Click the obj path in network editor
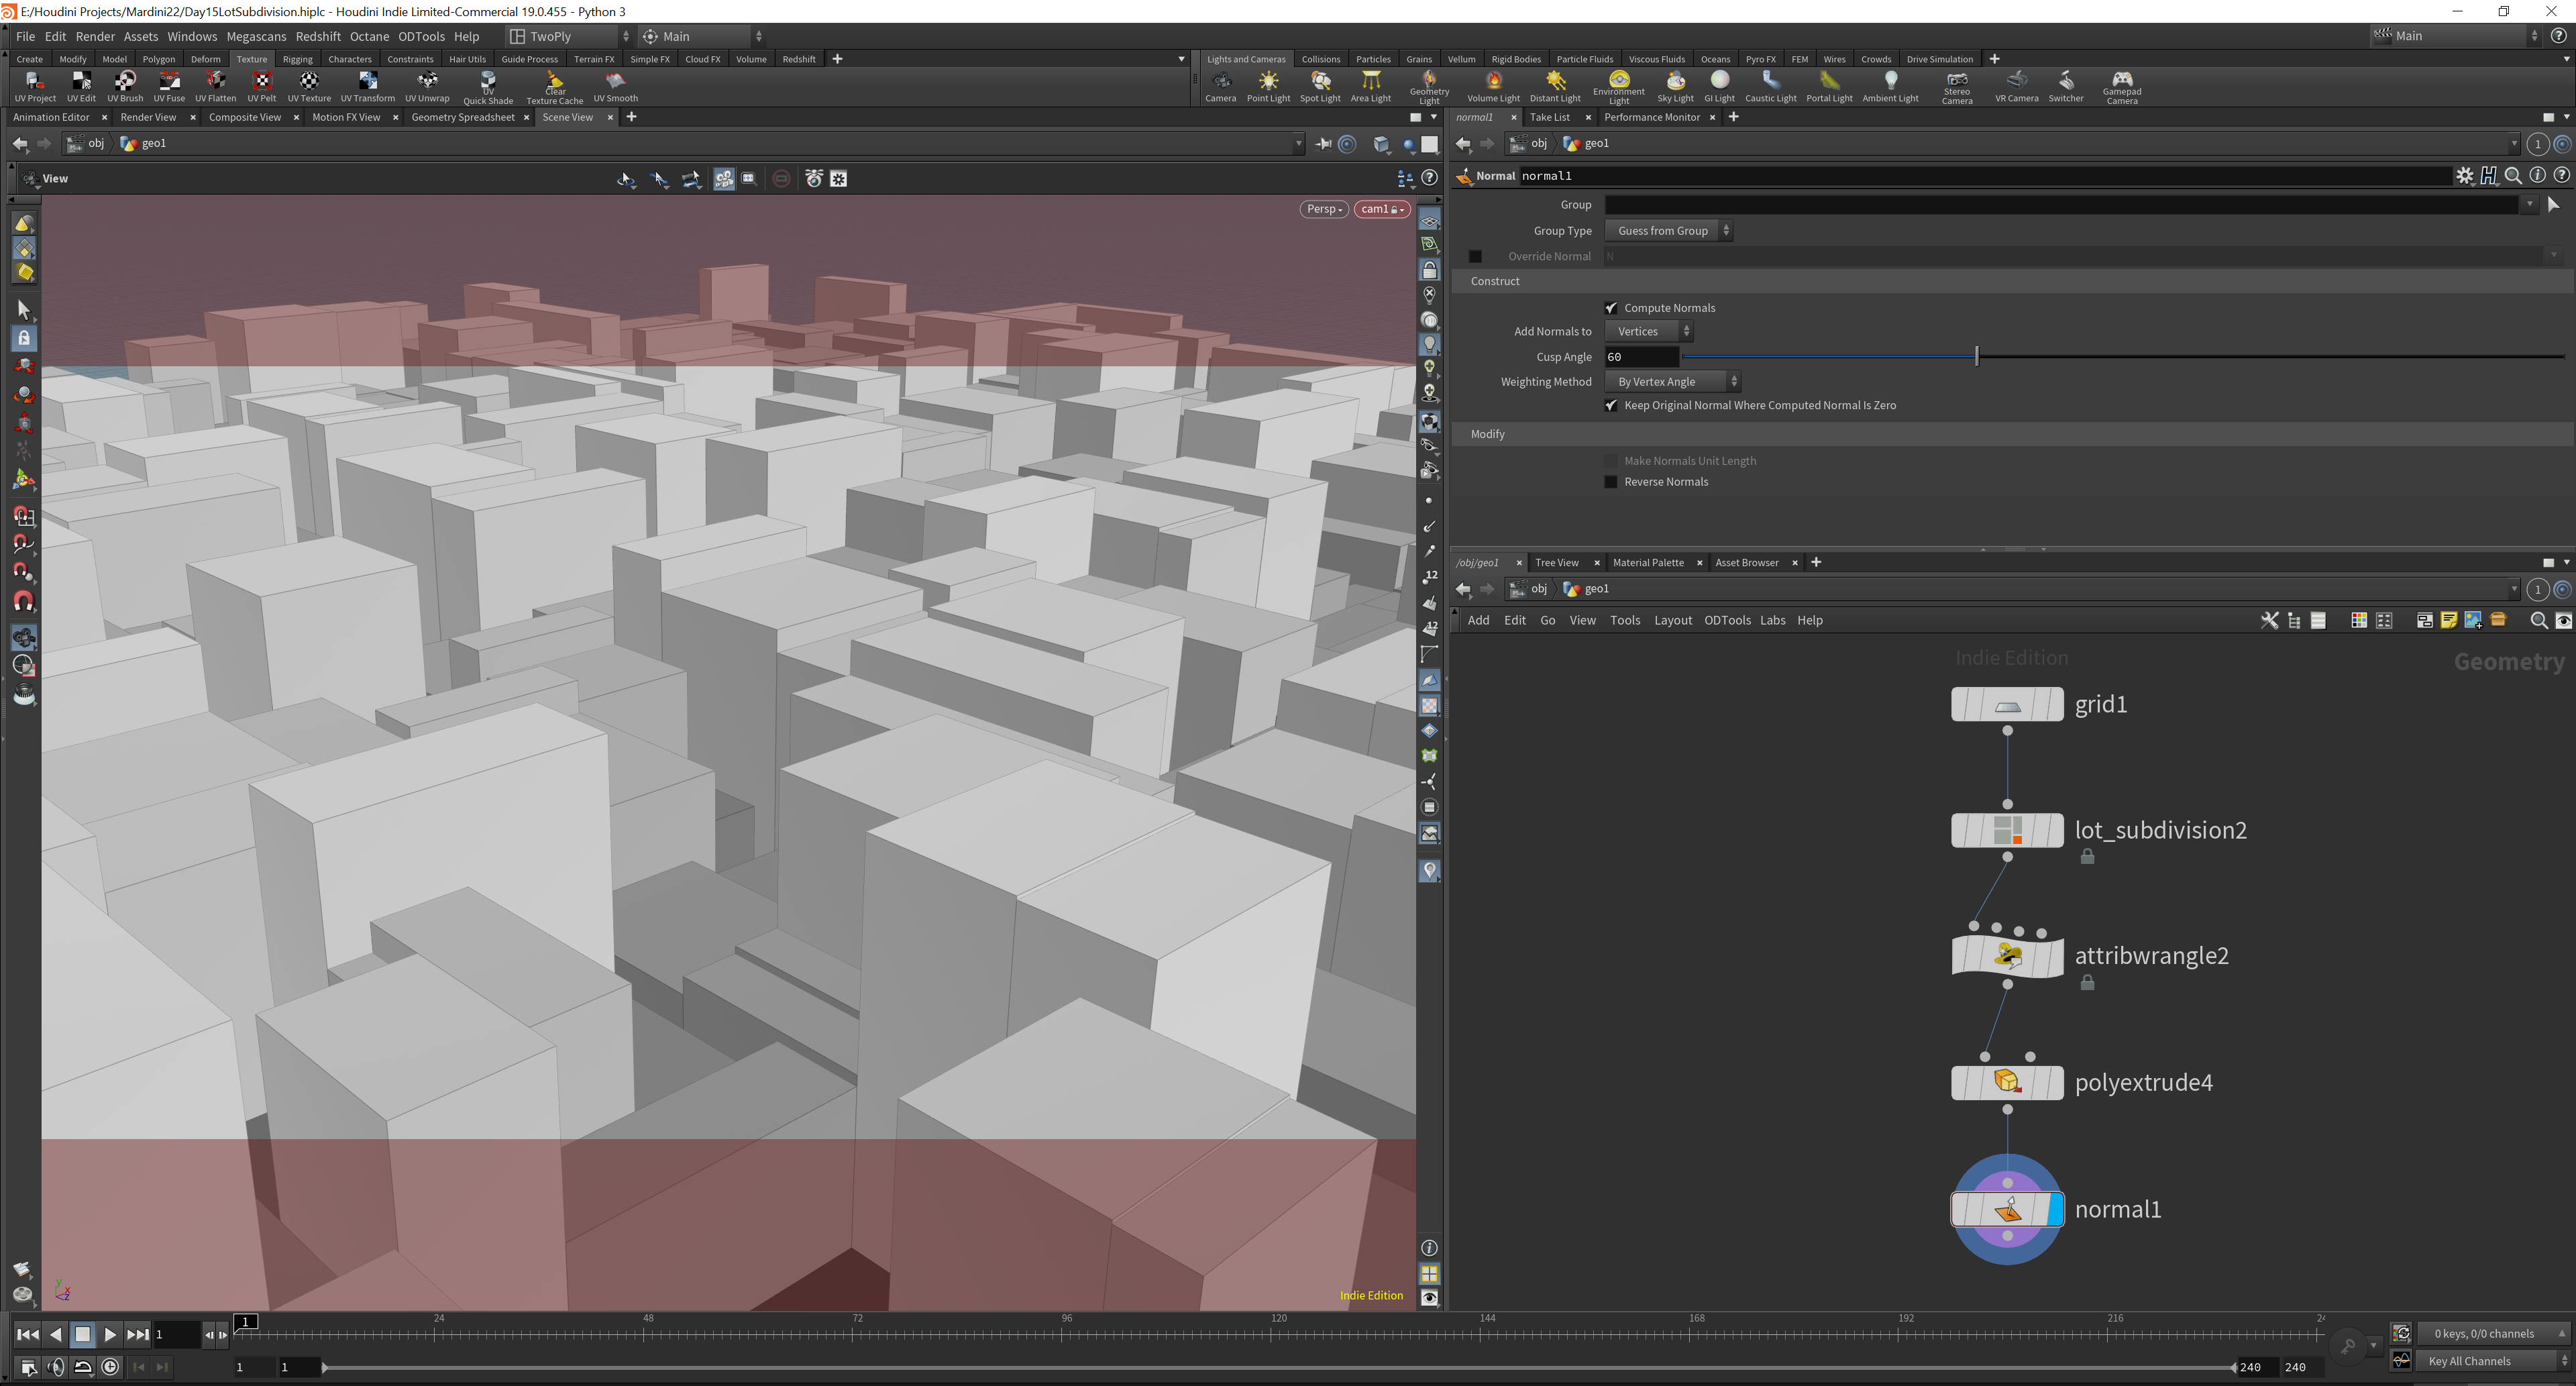Screen dimensions: 2576x1386 [1529, 589]
